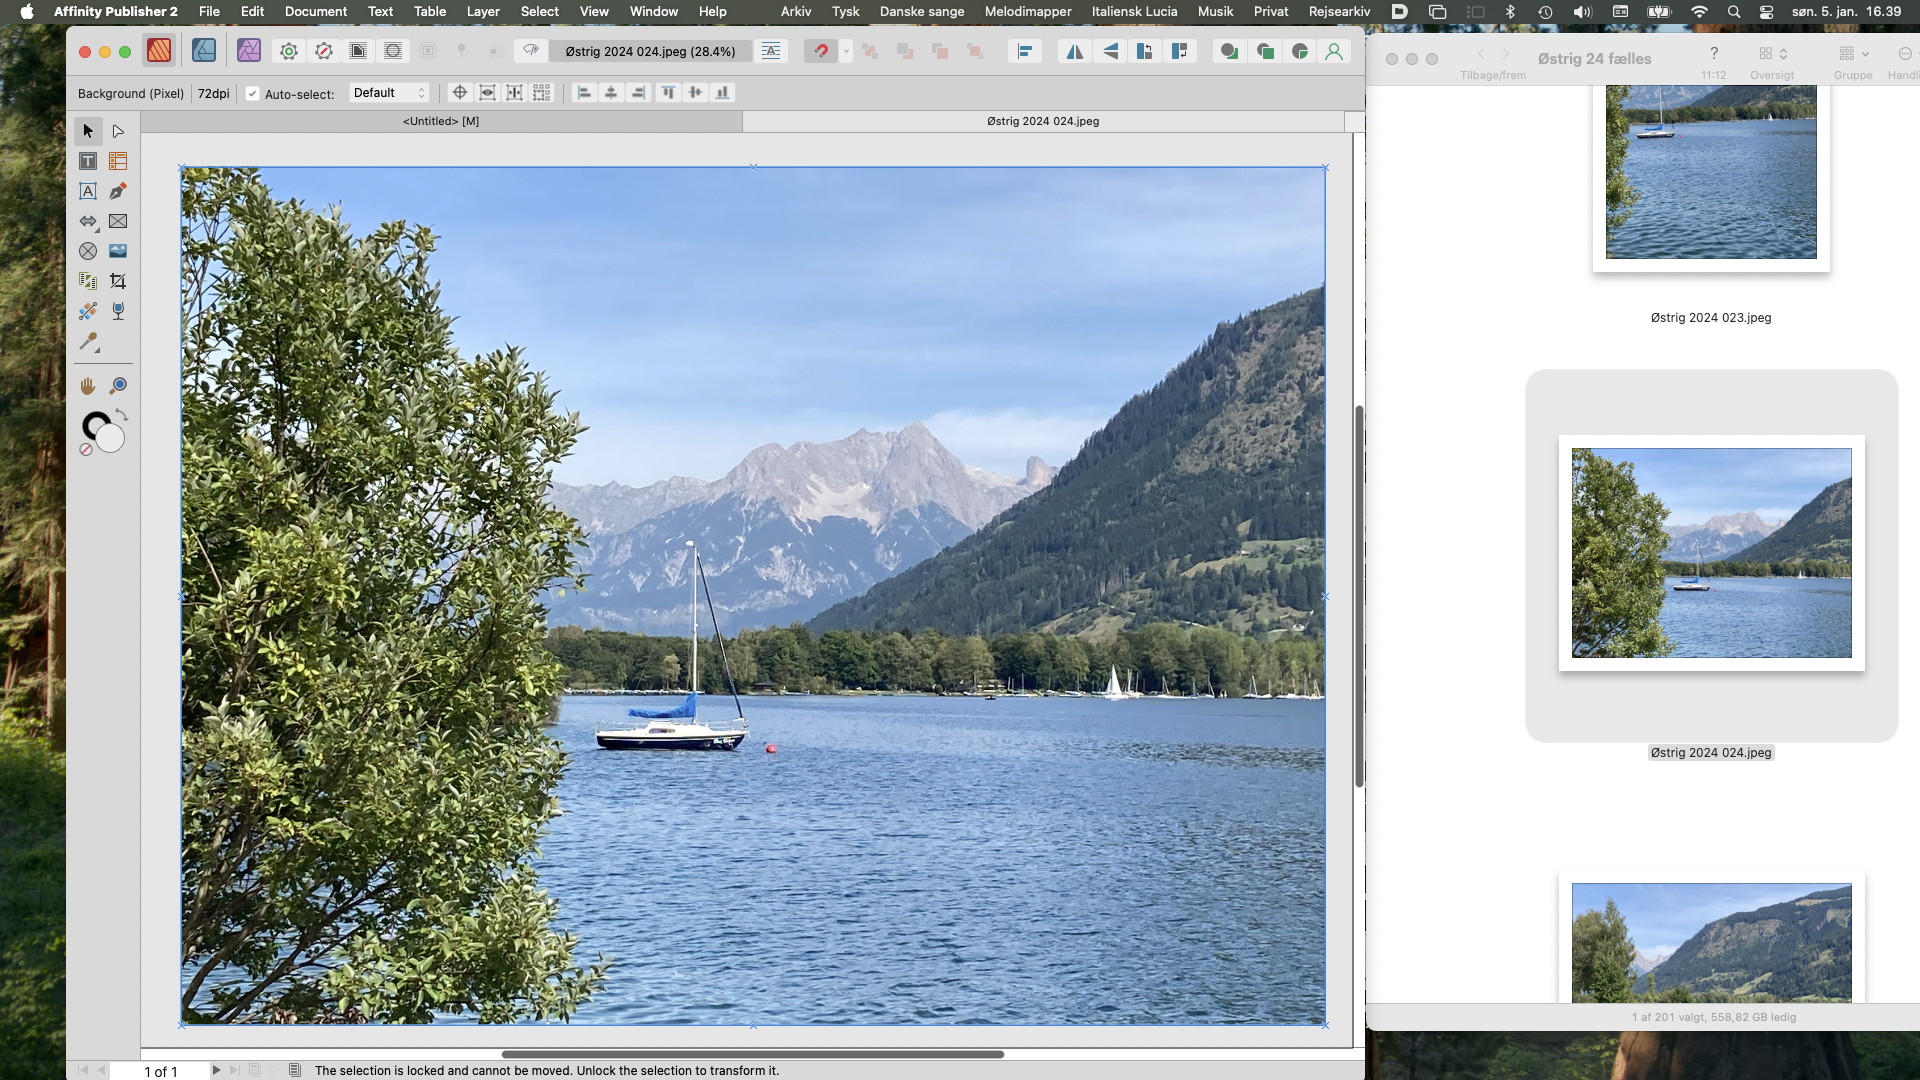Image resolution: width=1920 pixels, height=1080 pixels.
Task: Switch to the <Untitled> [M] document tab
Action: pyautogui.click(x=441, y=121)
